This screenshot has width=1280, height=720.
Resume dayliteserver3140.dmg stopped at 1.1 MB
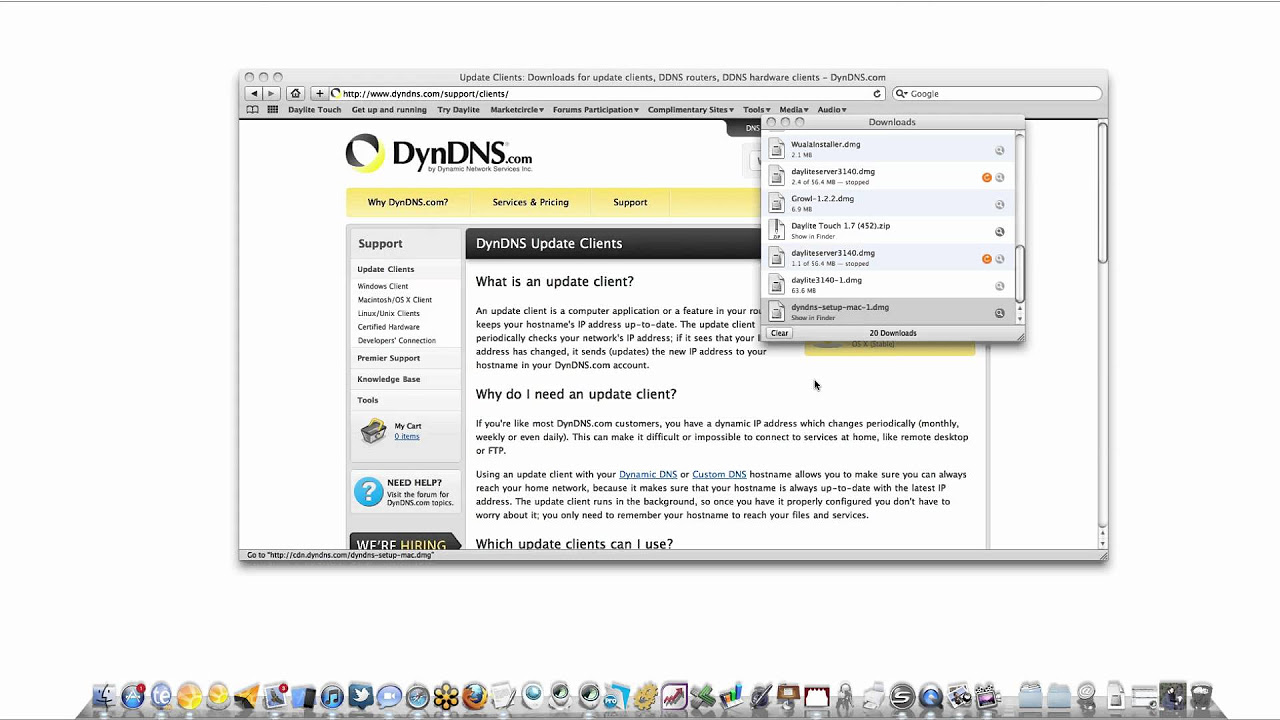[x=986, y=258]
